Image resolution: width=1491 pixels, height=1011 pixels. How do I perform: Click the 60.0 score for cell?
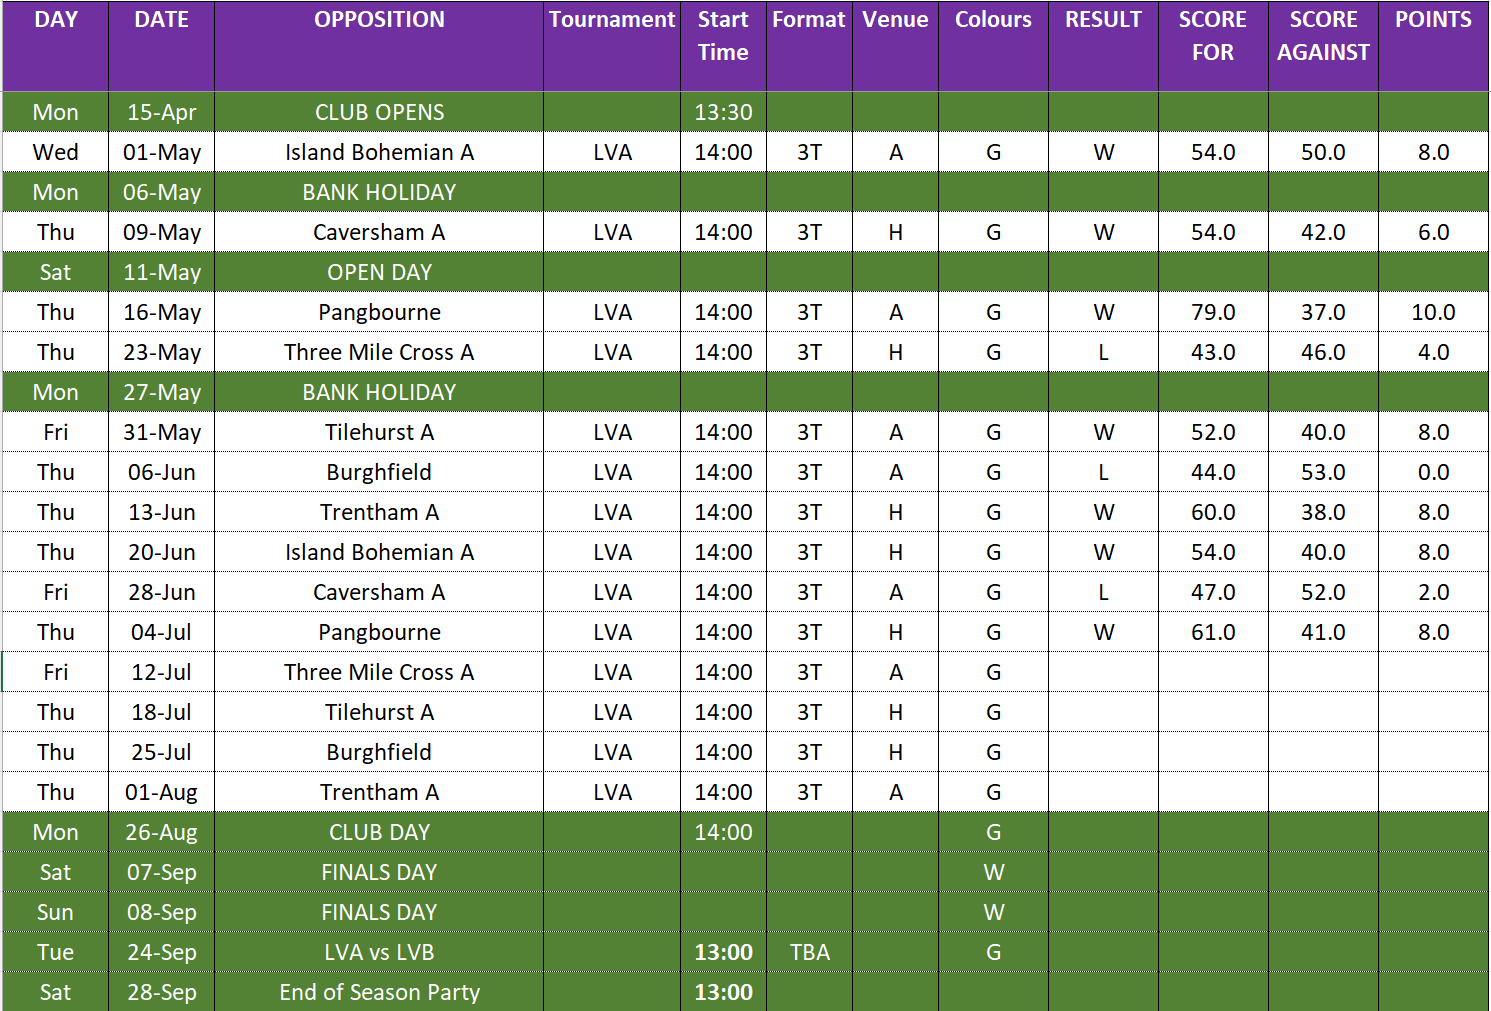[x=1213, y=512]
